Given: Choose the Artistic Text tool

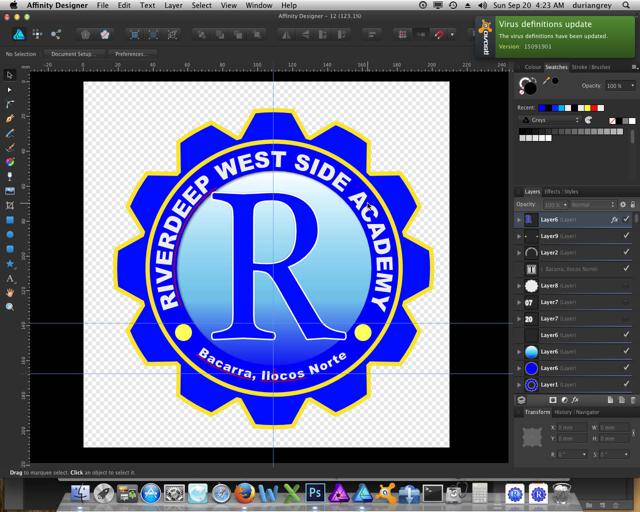Looking at the screenshot, I should pos(10,277).
